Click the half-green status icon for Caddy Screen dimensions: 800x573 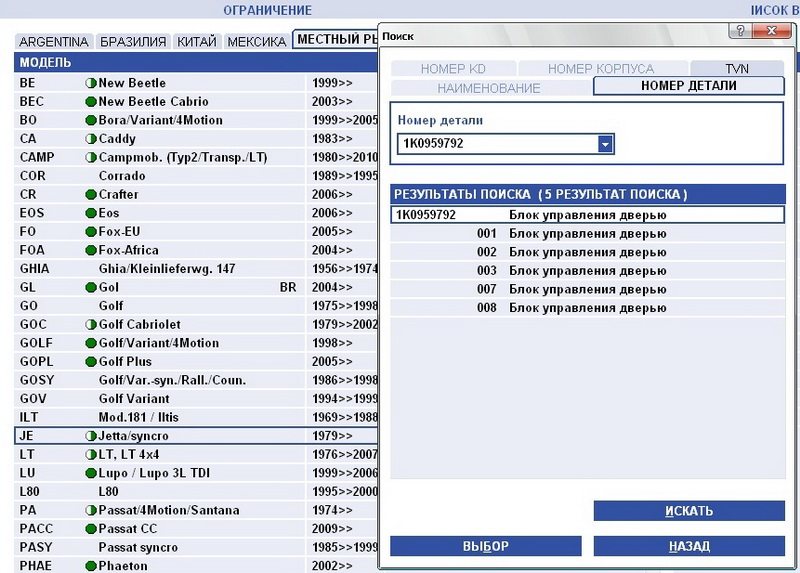(91, 139)
